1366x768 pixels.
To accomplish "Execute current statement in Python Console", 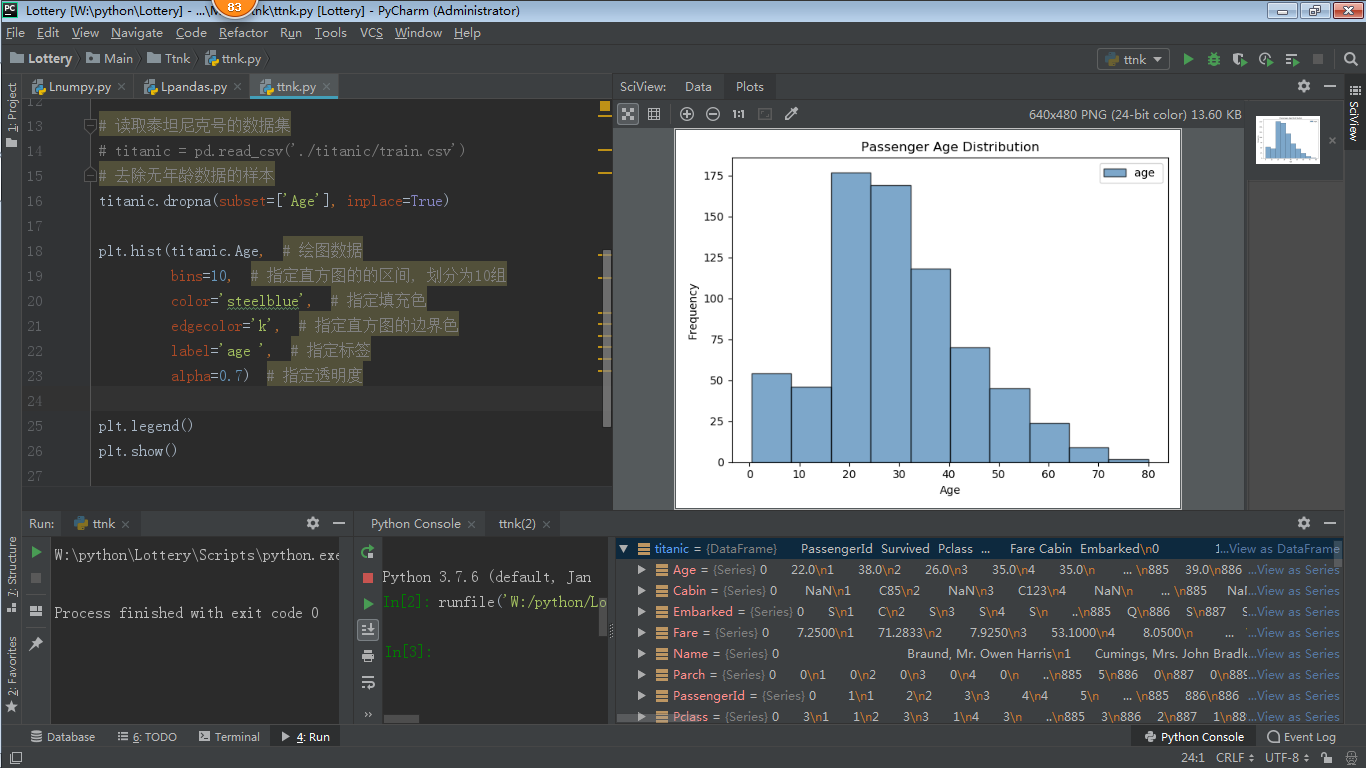I will (x=368, y=603).
